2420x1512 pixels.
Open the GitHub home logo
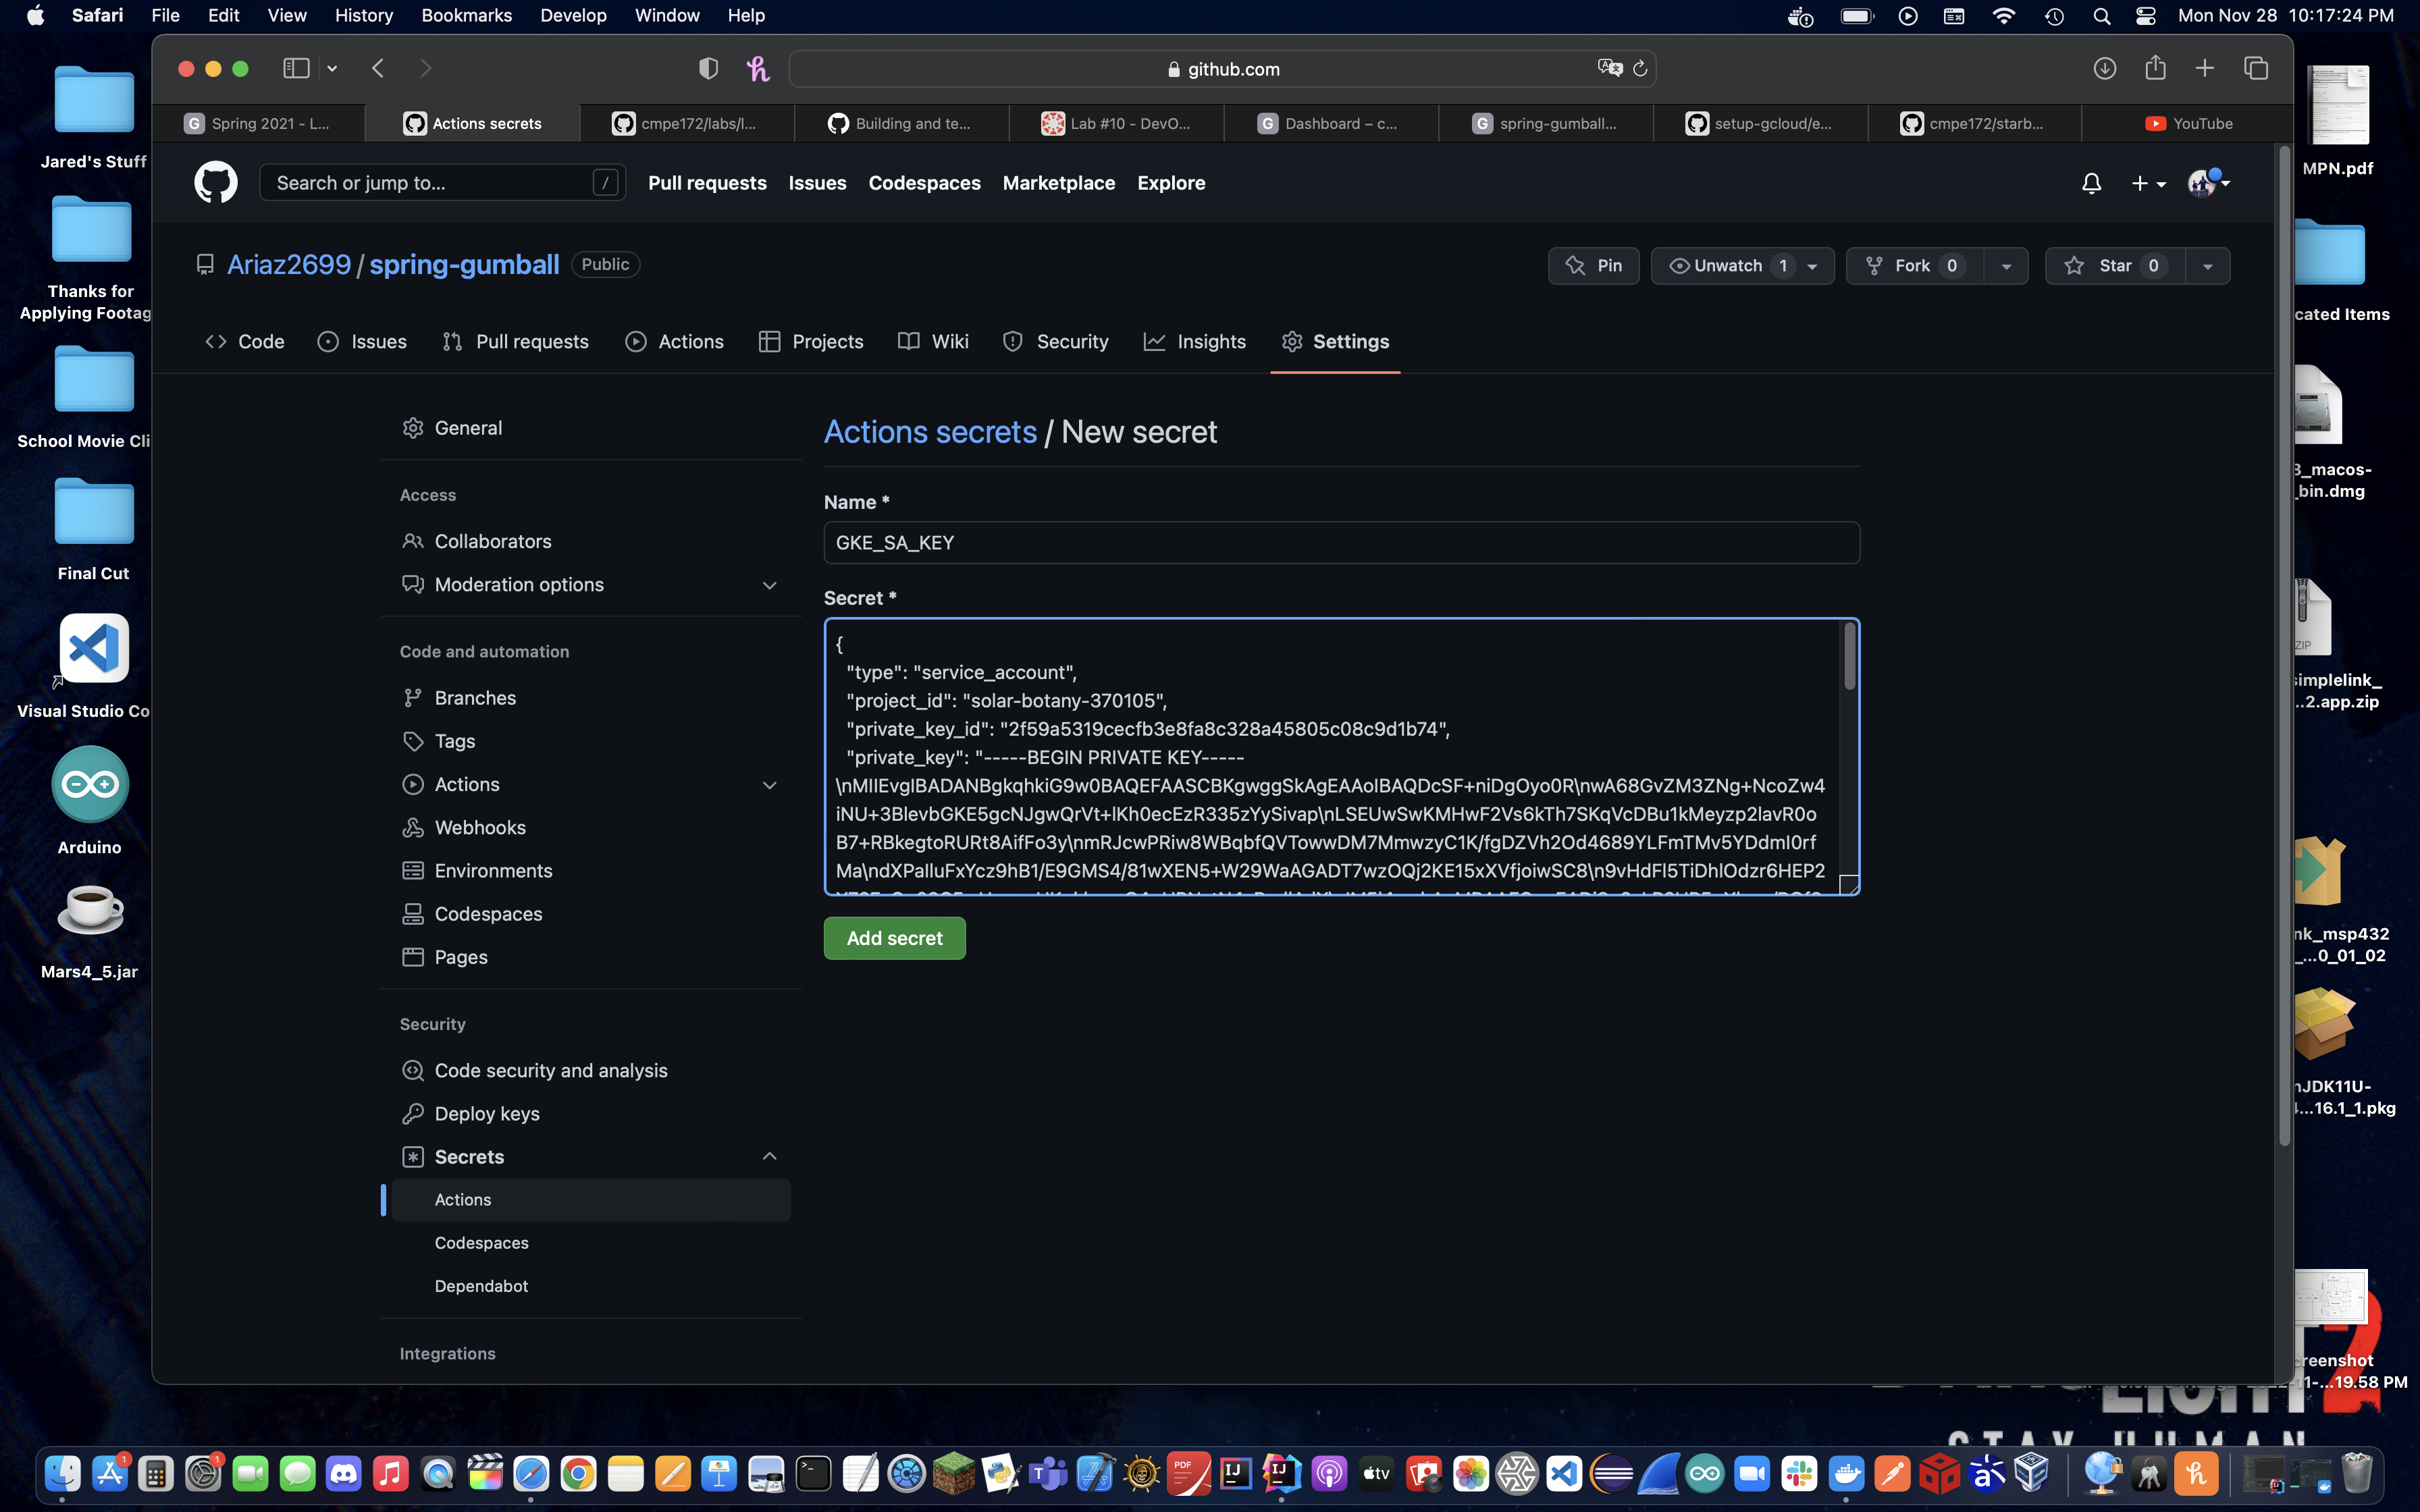point(215,183)
